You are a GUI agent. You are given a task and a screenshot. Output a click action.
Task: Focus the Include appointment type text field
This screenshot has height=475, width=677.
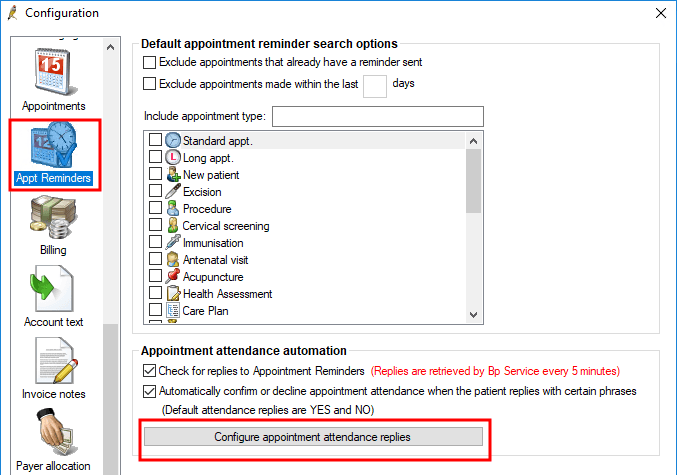pyautogui.click(x=378, y=117)
